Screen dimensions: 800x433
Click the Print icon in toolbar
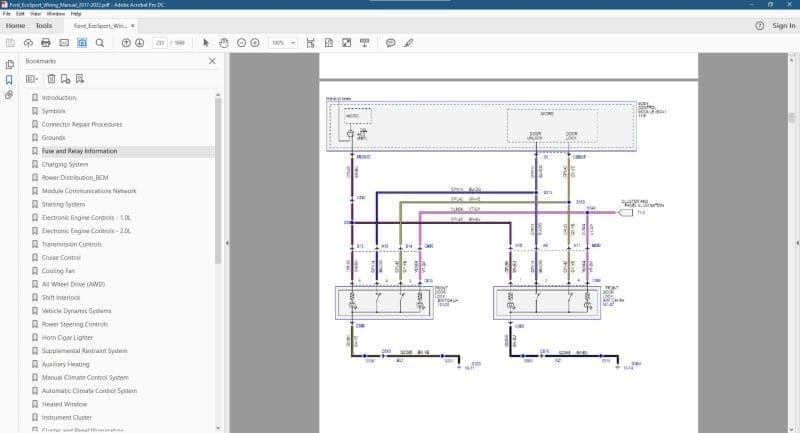tap(46, 43)
